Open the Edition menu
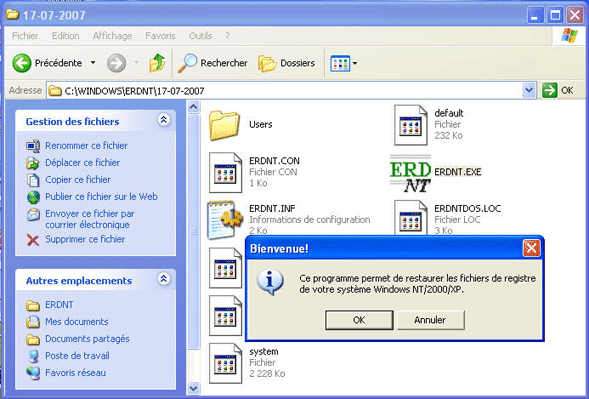This screenshot has height=399, width=589. [x=65, y=36]
